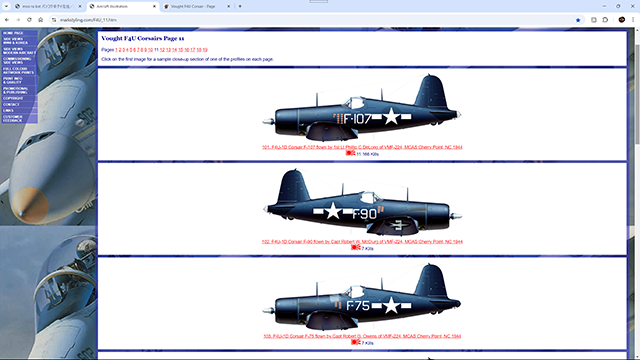Open the Chrome three-dot menu
Screen dimensions: 640x360
coord(633,20)
